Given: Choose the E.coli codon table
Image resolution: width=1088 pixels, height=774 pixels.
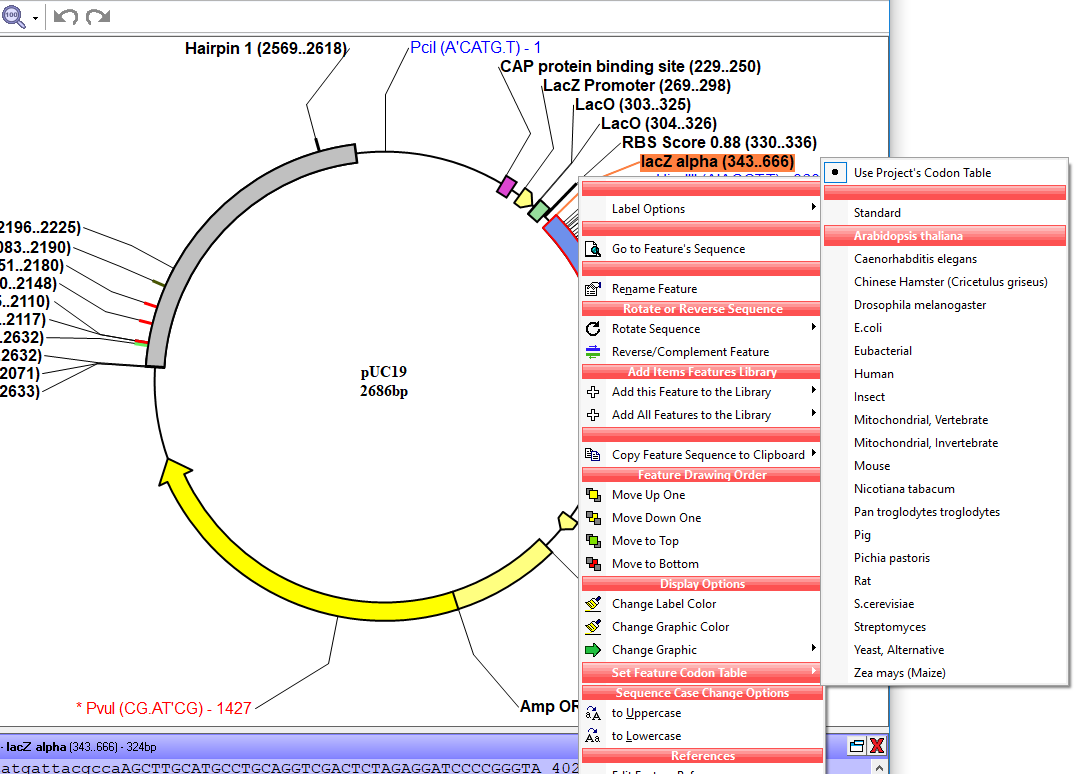Looking at the screenshot, I should [868, 328].
